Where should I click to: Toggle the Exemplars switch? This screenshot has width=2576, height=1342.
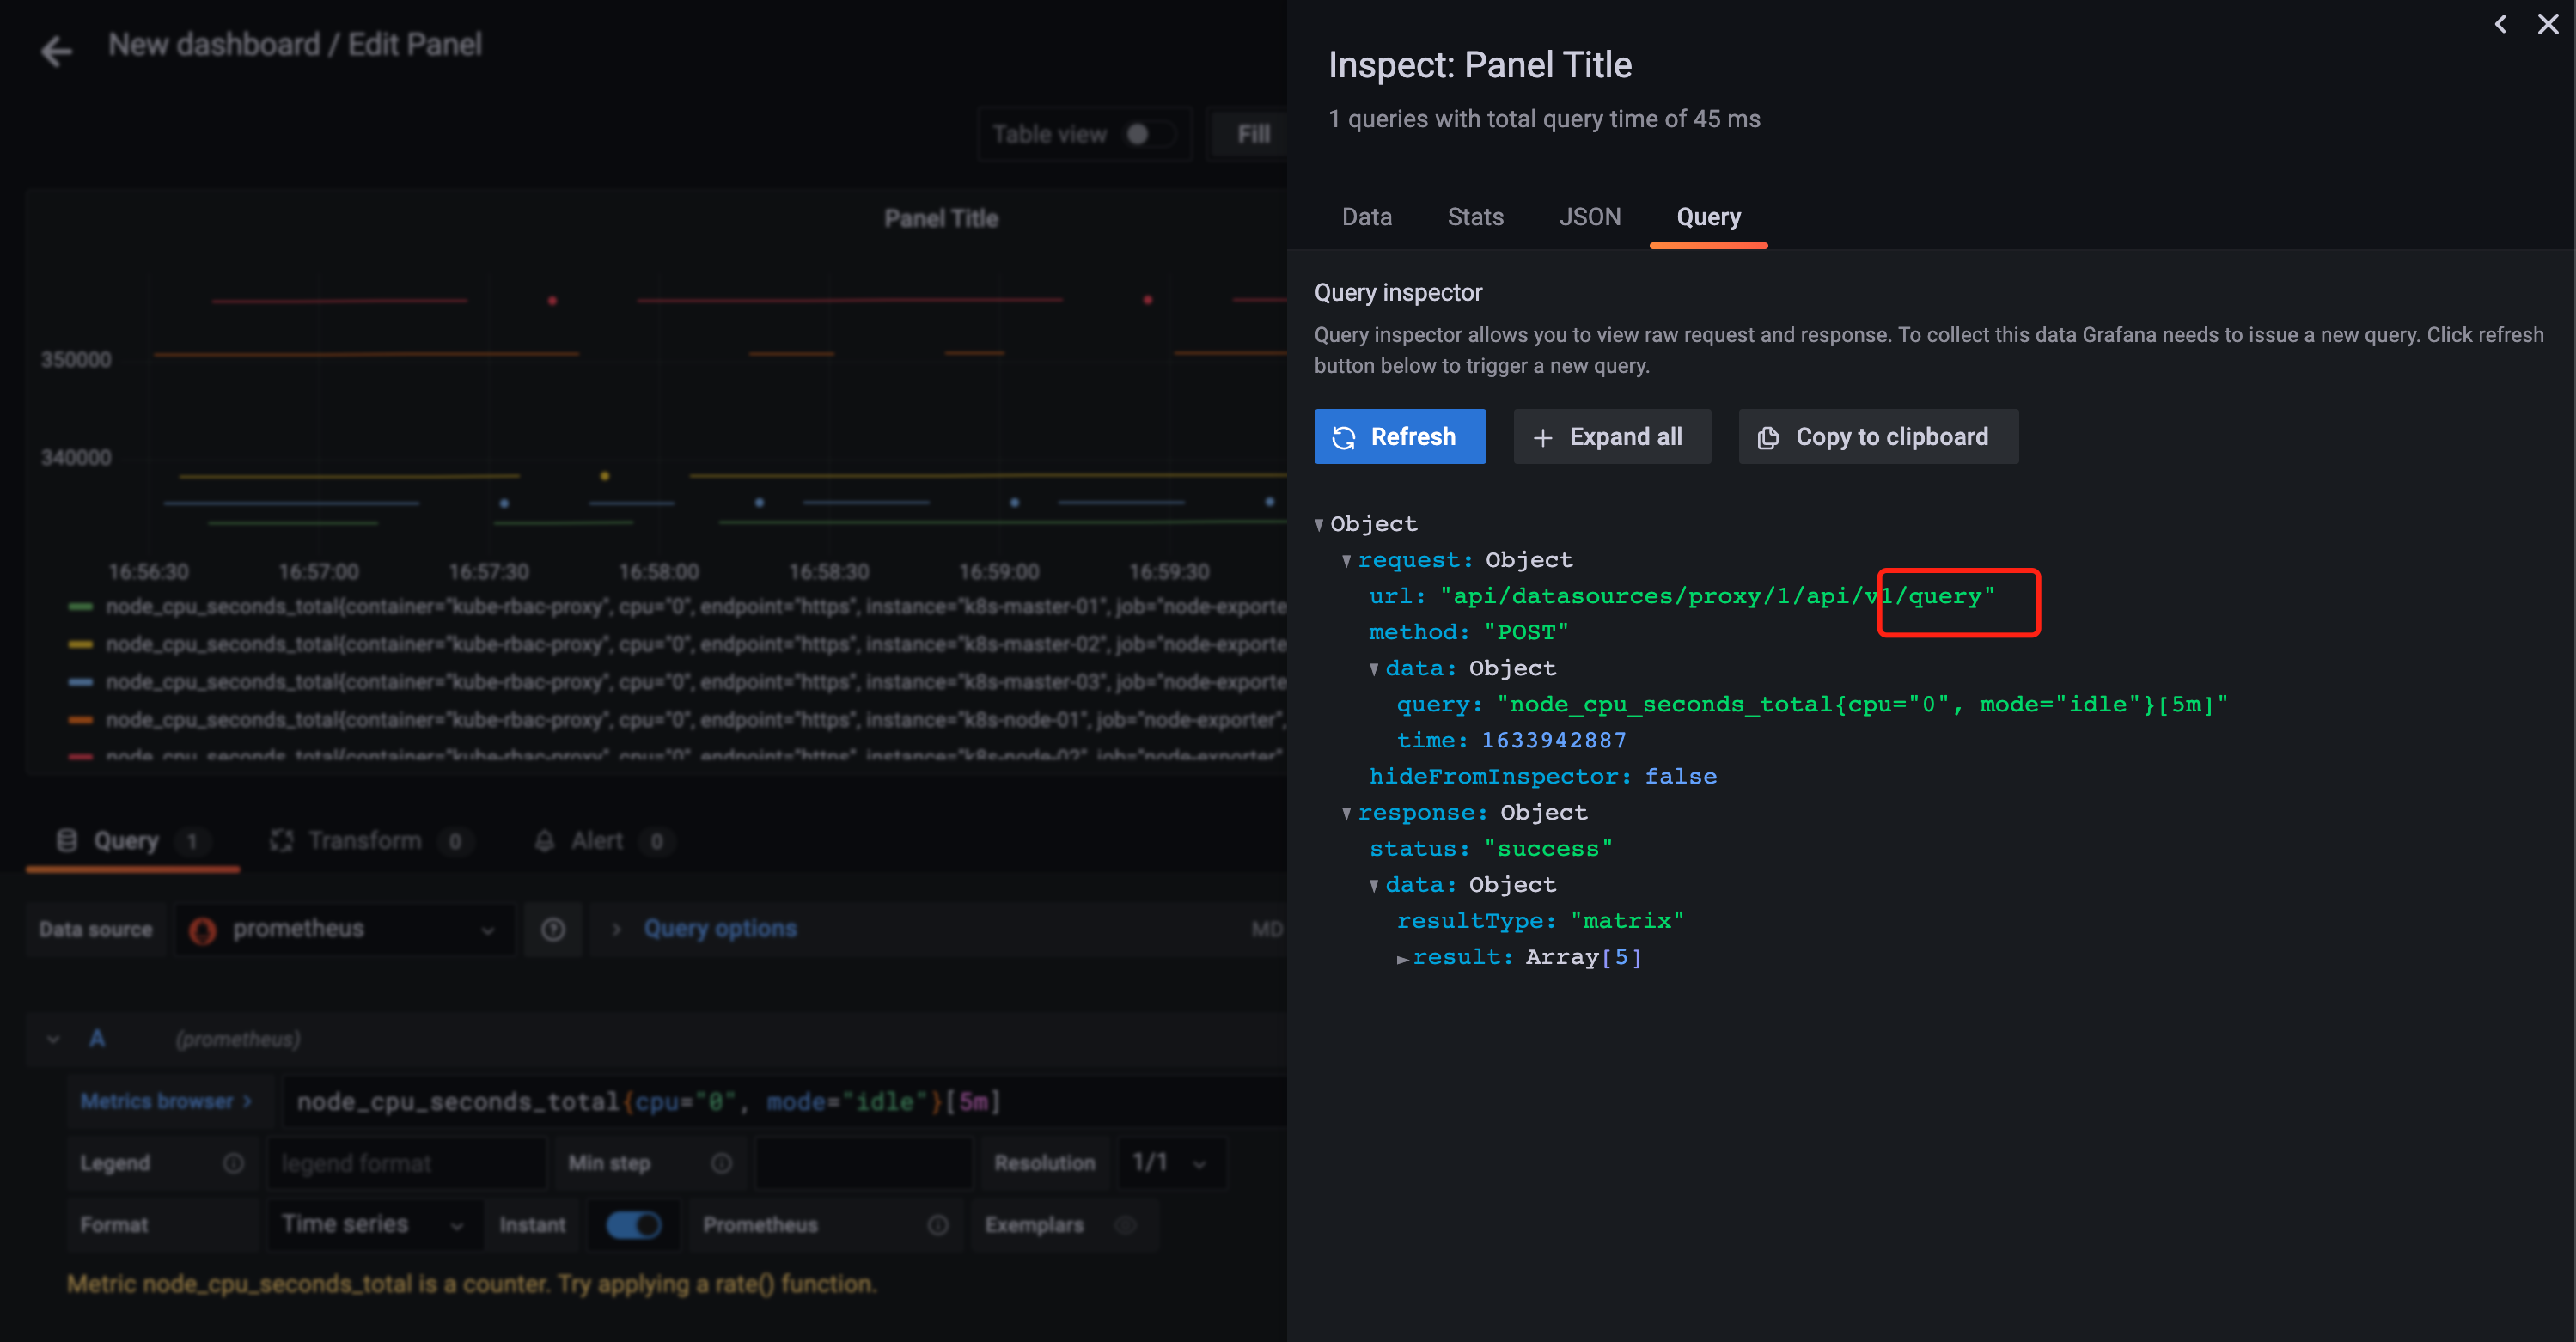click(1126, 1225)
